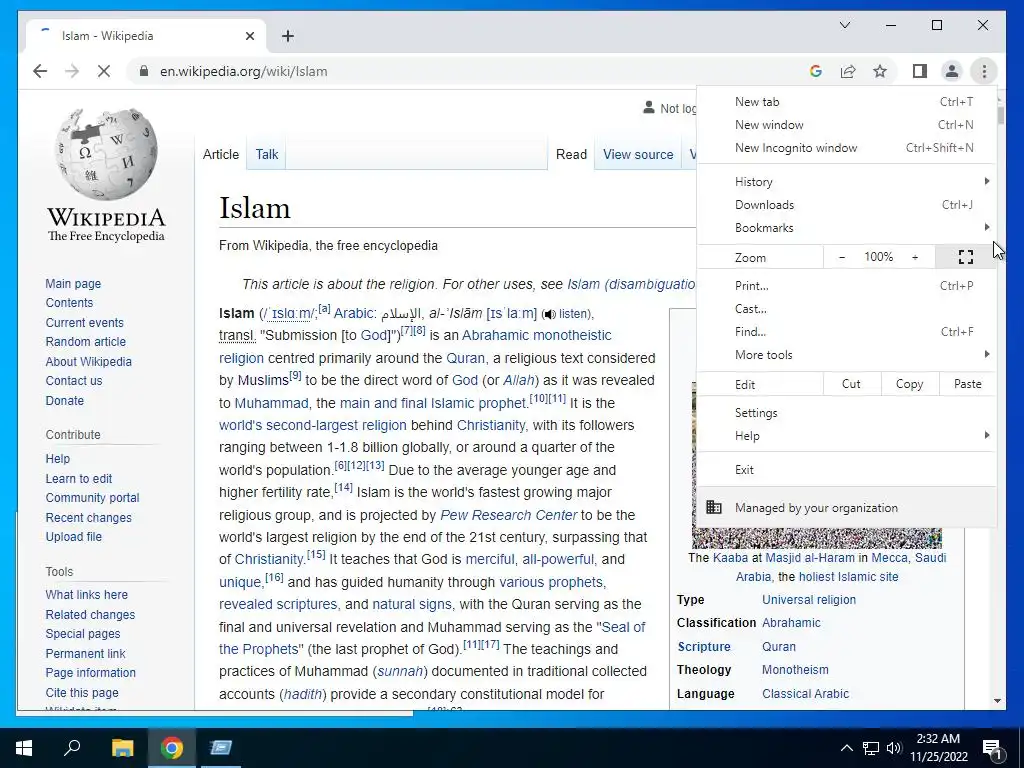This screenshot has height=768, width=1024.
Task: Click the Managed by your organization icon
Action: point(714,507)
